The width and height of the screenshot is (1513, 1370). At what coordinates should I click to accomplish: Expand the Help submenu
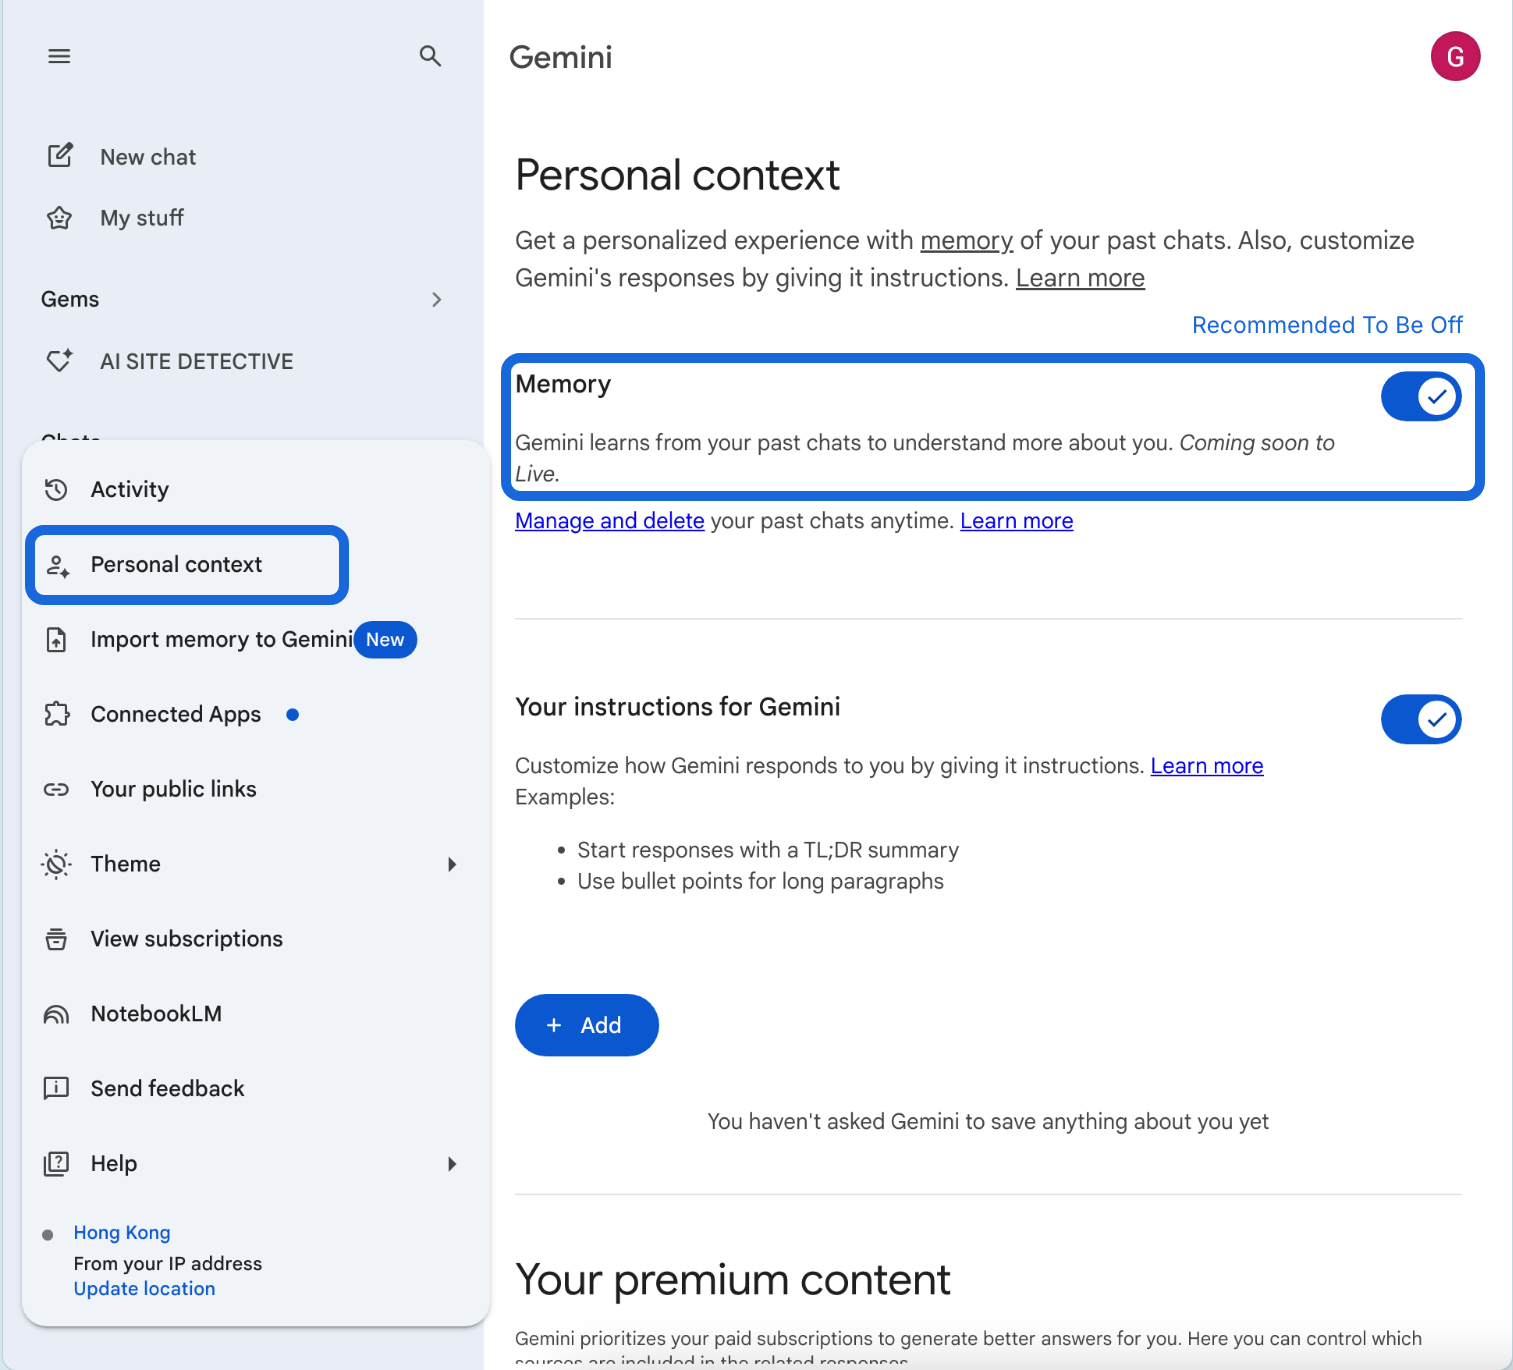coord(113,1163)
